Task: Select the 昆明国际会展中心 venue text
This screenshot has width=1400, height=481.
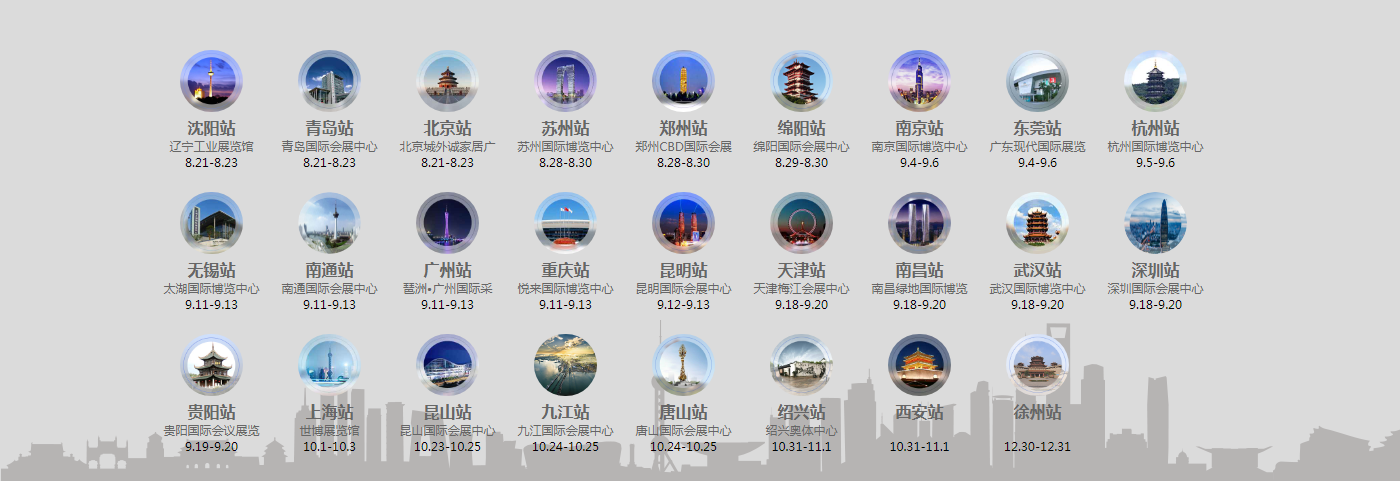Action: pyautogui.click(x=683, y=289)
